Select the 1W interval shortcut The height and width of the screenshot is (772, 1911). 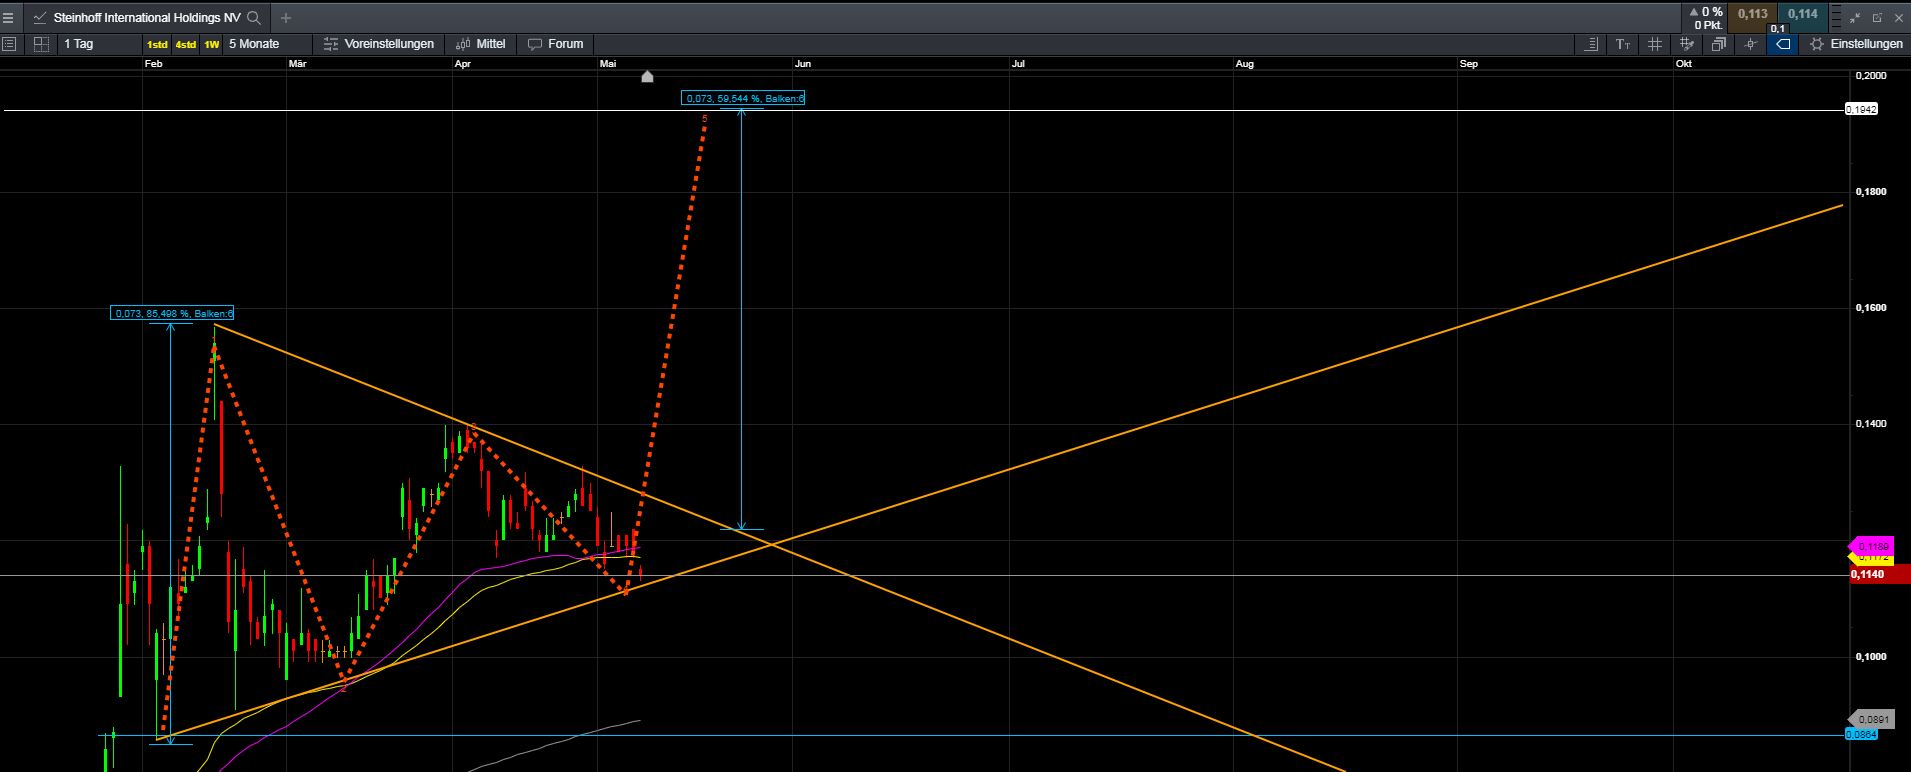pyautogui.click(x=212, y=44)
